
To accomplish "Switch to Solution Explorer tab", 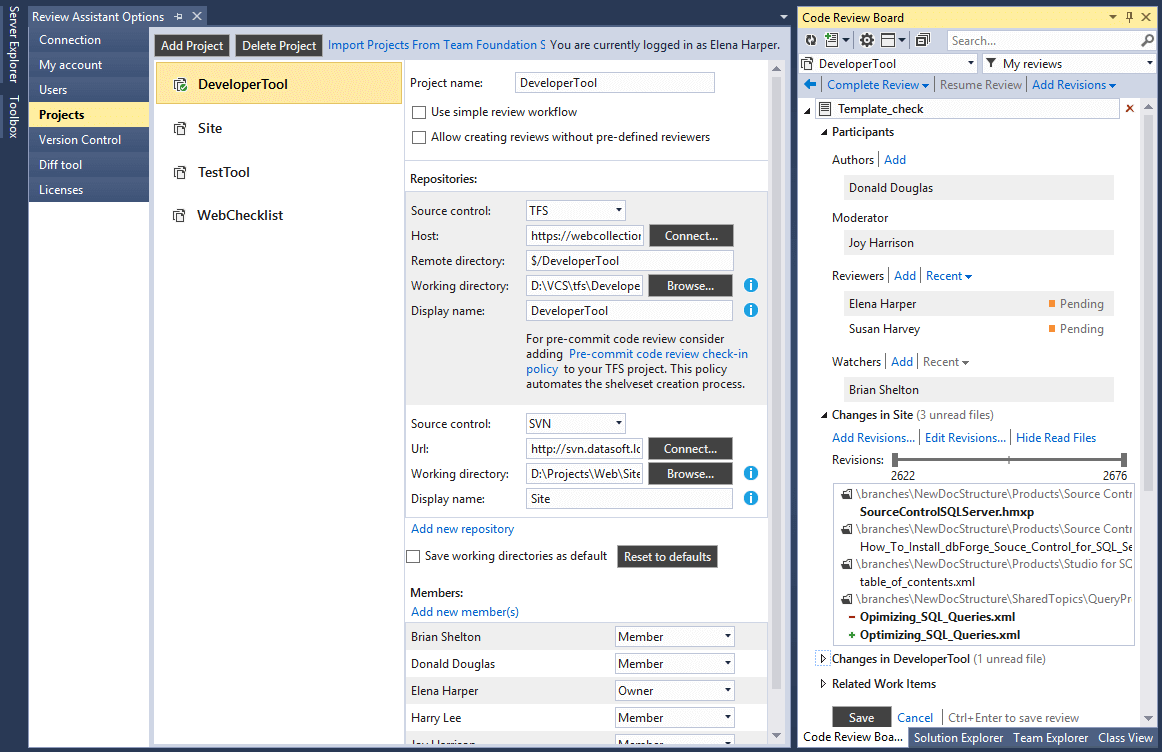I will [x=958, y=738].
